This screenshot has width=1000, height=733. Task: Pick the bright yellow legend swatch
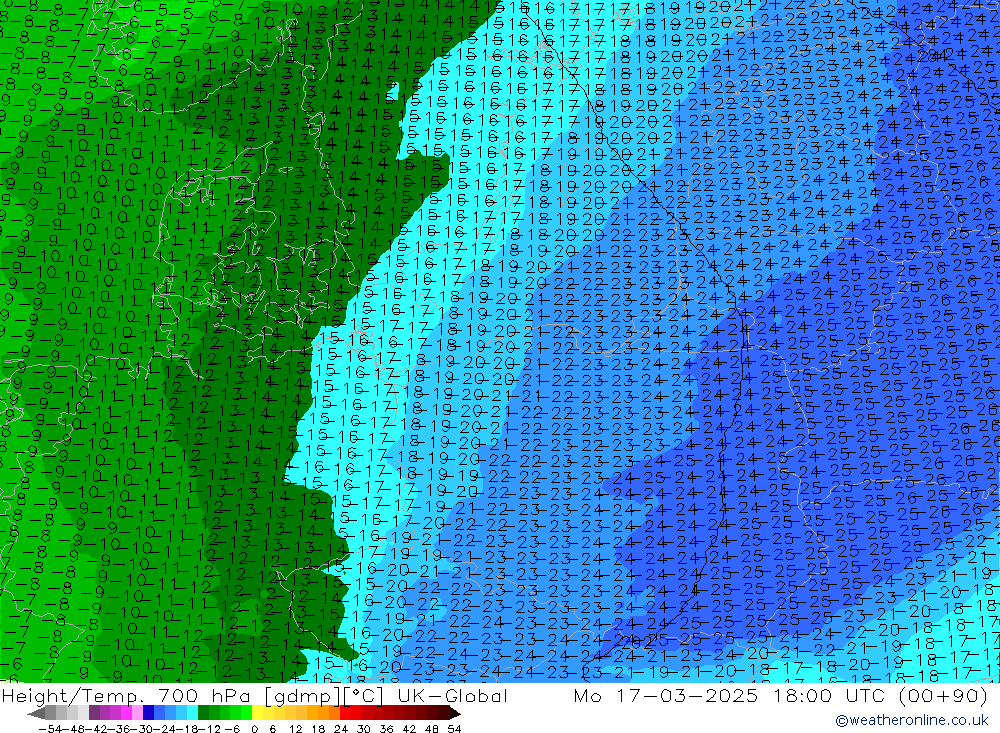258,713
